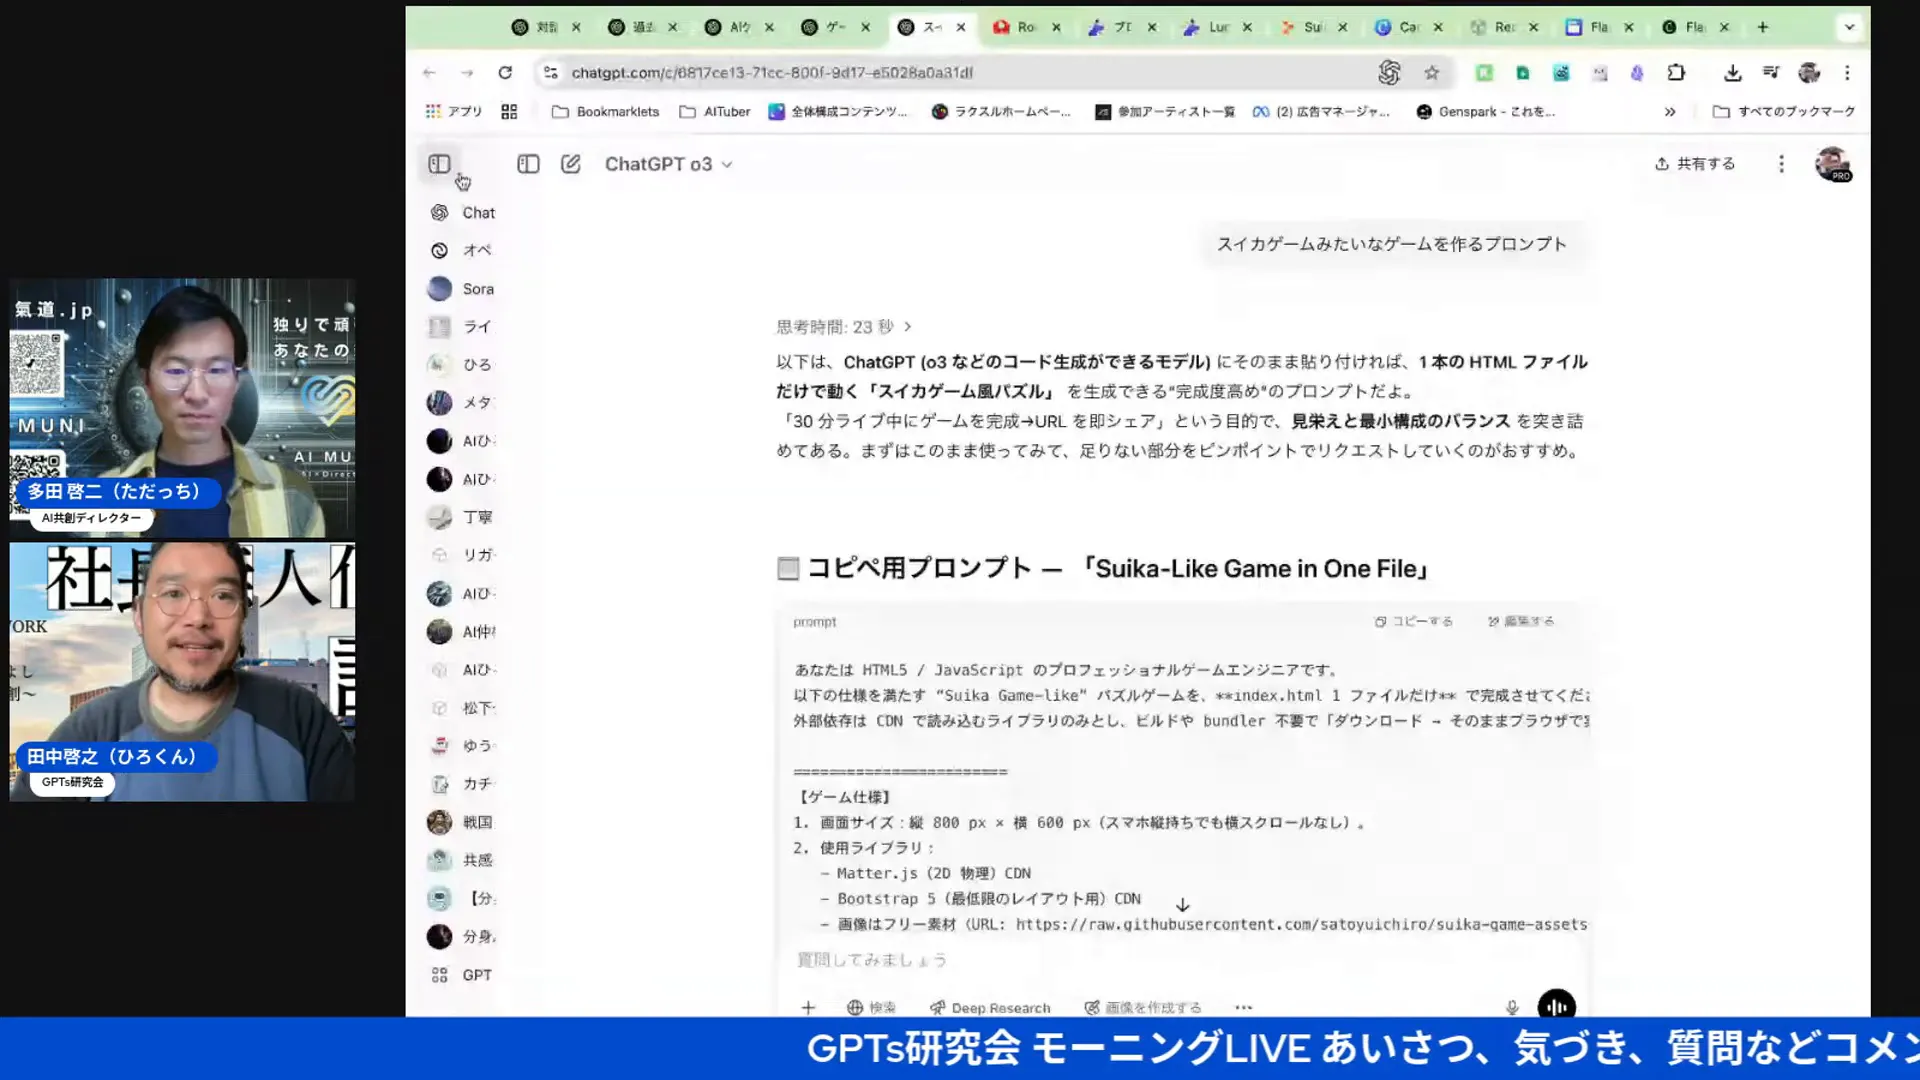The image size is (1920, 1080).
Task: Switch to the Lur browser tab
Action: pyautogui.click(x=1217, y=27)
